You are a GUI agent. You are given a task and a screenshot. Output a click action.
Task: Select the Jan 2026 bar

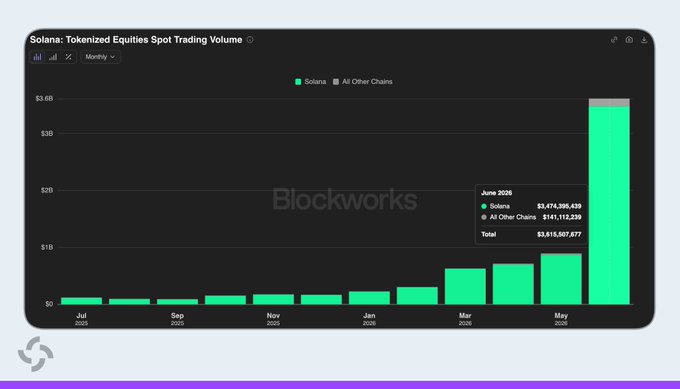coord(369,298)
